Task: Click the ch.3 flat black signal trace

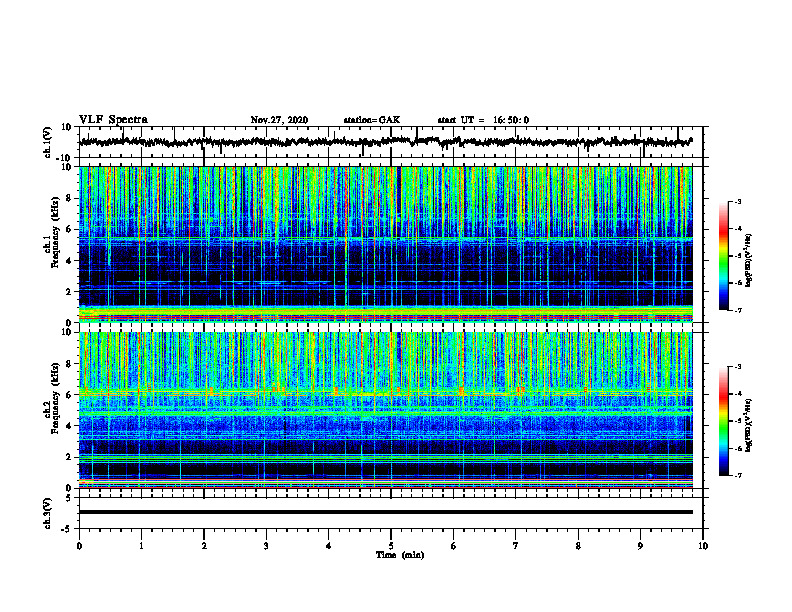Action: [386, 512]
